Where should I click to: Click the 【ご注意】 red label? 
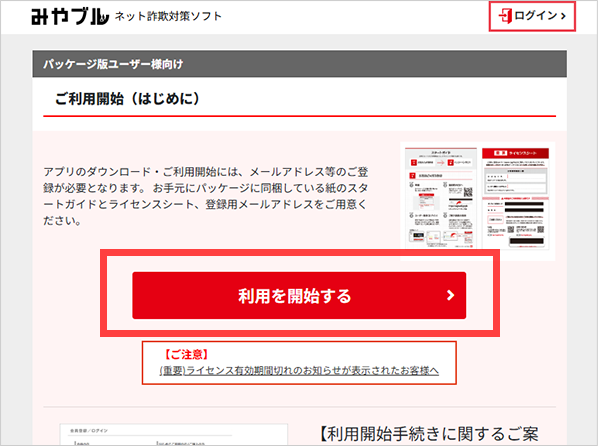click(x=187, y=354)
